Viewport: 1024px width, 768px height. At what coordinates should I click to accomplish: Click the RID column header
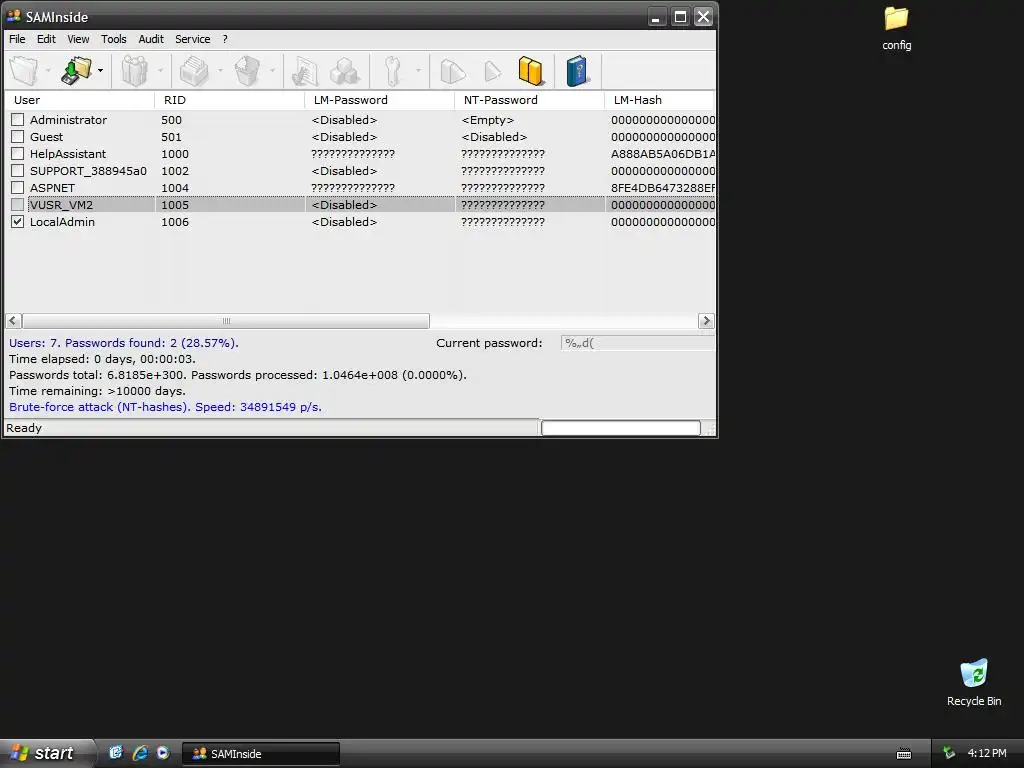click(x=229, y=100)
